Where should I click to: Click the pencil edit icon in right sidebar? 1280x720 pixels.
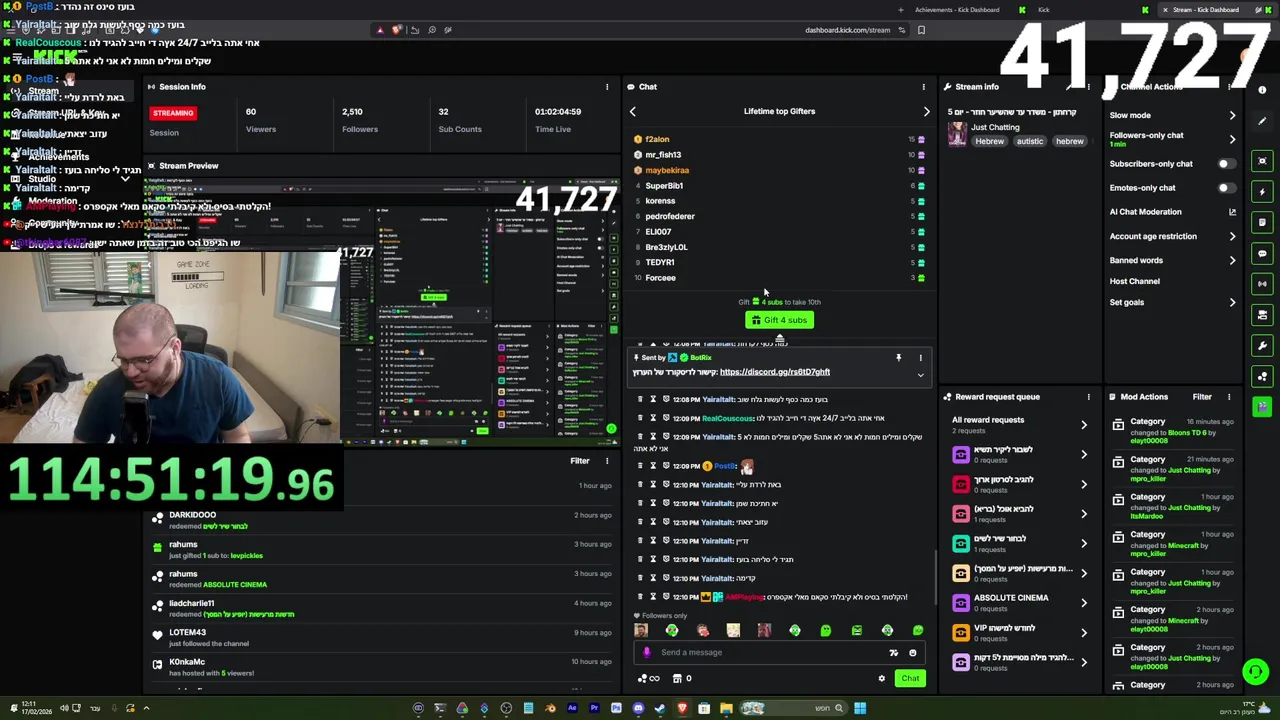pos(1262,121)
